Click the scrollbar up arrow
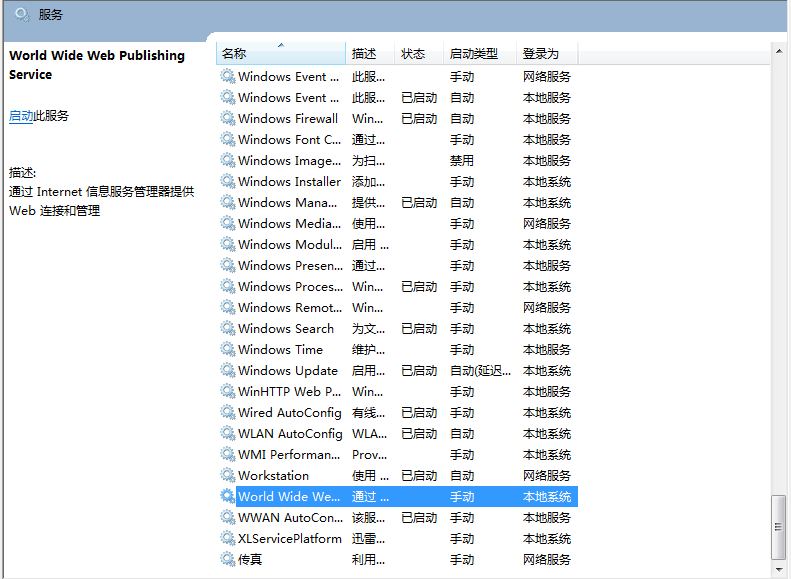The width and height of the screenshot is (791, 579). point(779,51)
